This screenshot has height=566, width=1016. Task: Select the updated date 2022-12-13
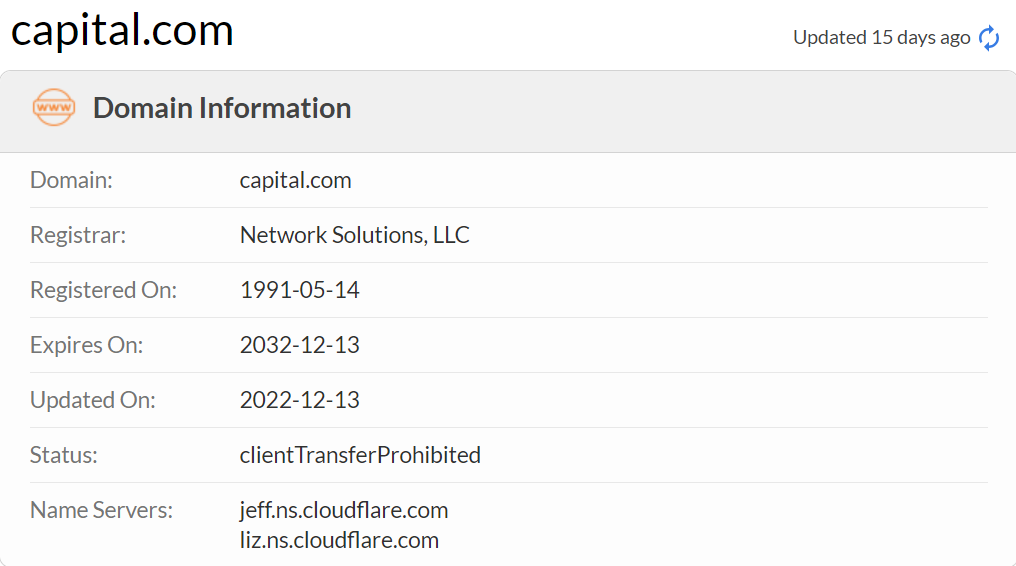[x=300, y=401]
